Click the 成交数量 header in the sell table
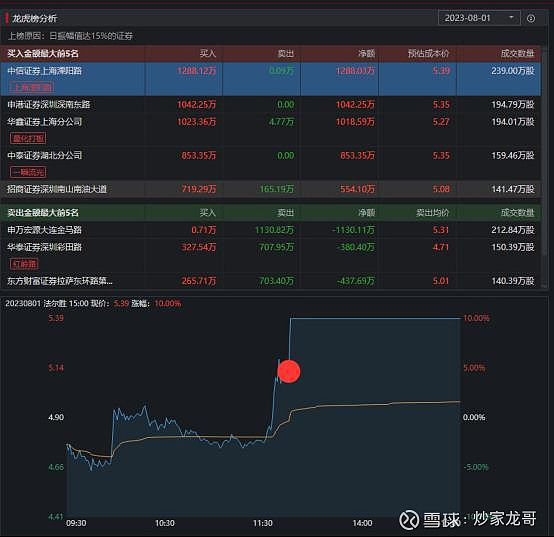The image size is (554, 537). coord(518,213)
